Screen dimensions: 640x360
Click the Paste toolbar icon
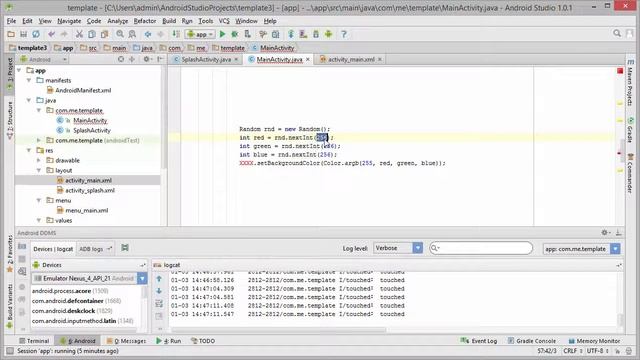pos(104,34)
